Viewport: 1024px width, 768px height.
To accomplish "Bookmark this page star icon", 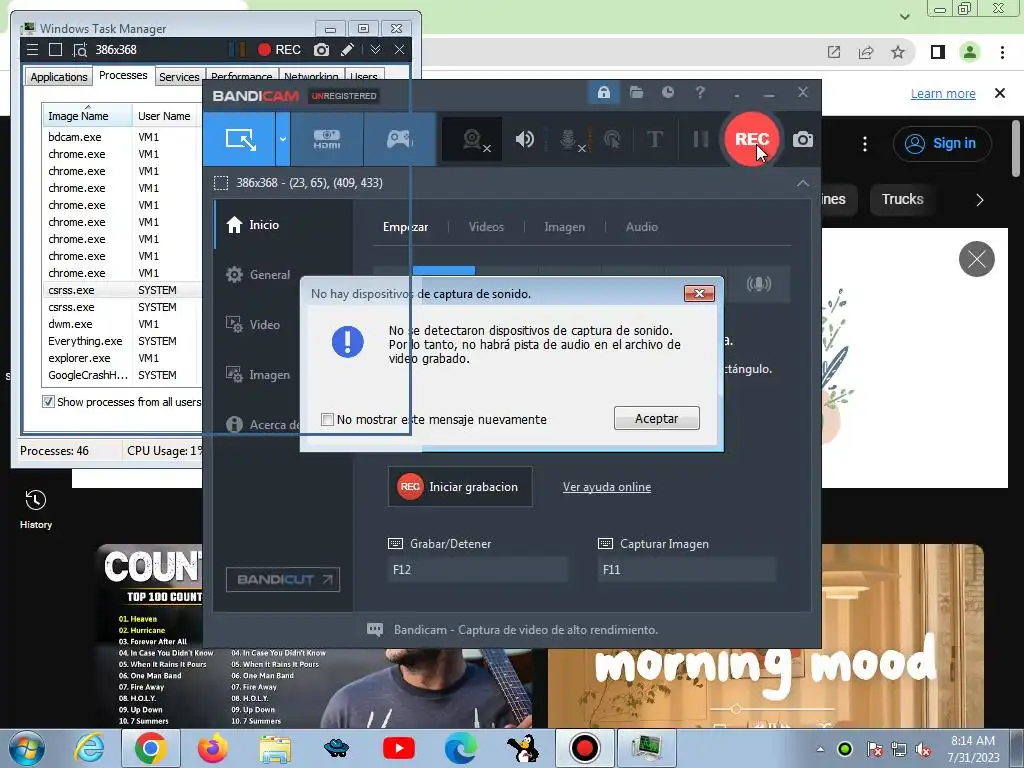I will (x=898, y=52).
